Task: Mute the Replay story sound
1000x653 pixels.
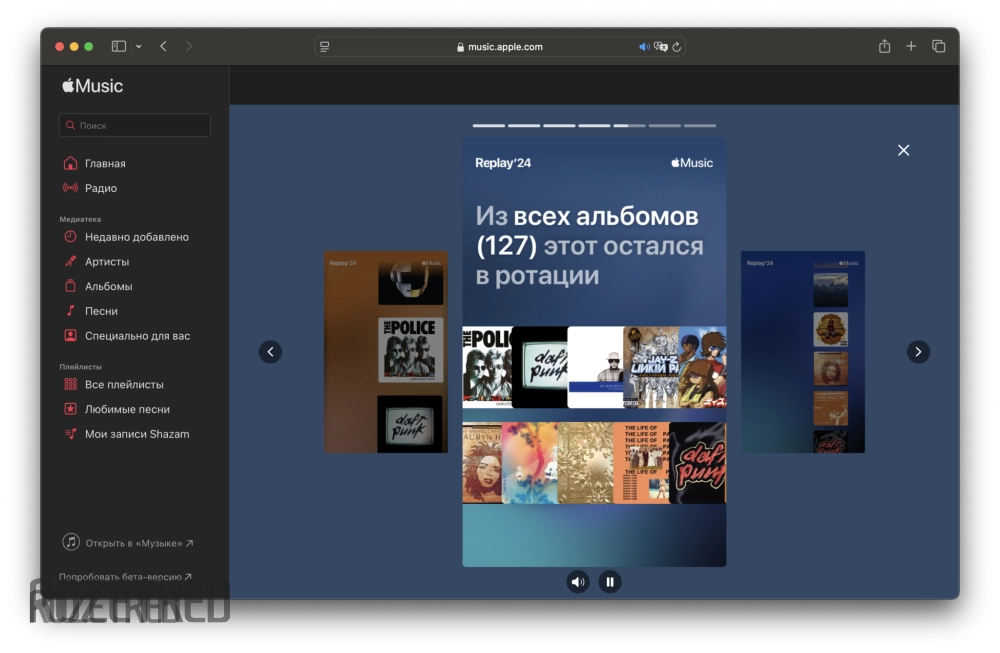Action: [x=578, y=582]
